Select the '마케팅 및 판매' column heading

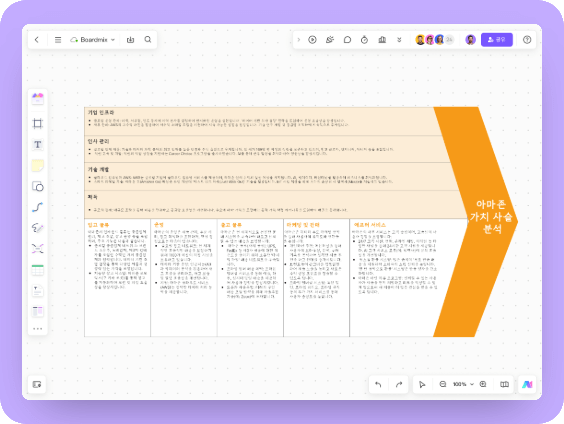(303, 225)
